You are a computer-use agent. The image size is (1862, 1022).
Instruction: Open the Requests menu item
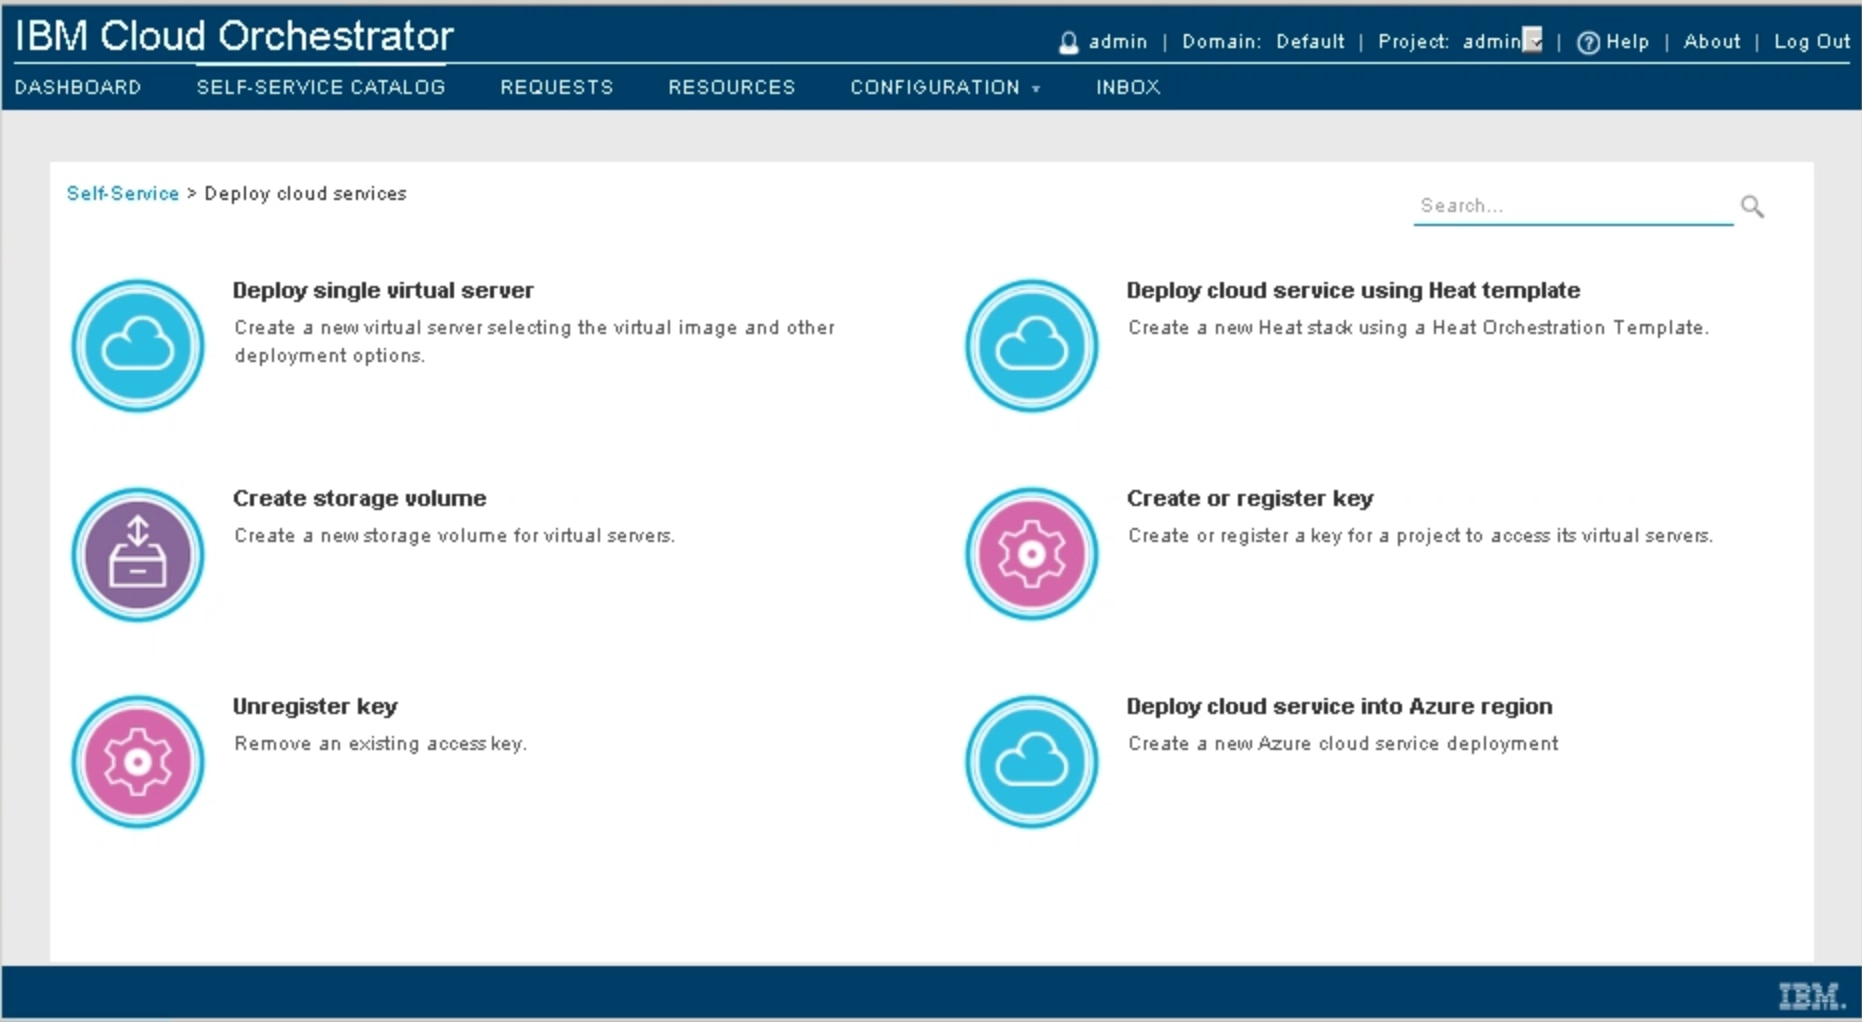(556, 88)
